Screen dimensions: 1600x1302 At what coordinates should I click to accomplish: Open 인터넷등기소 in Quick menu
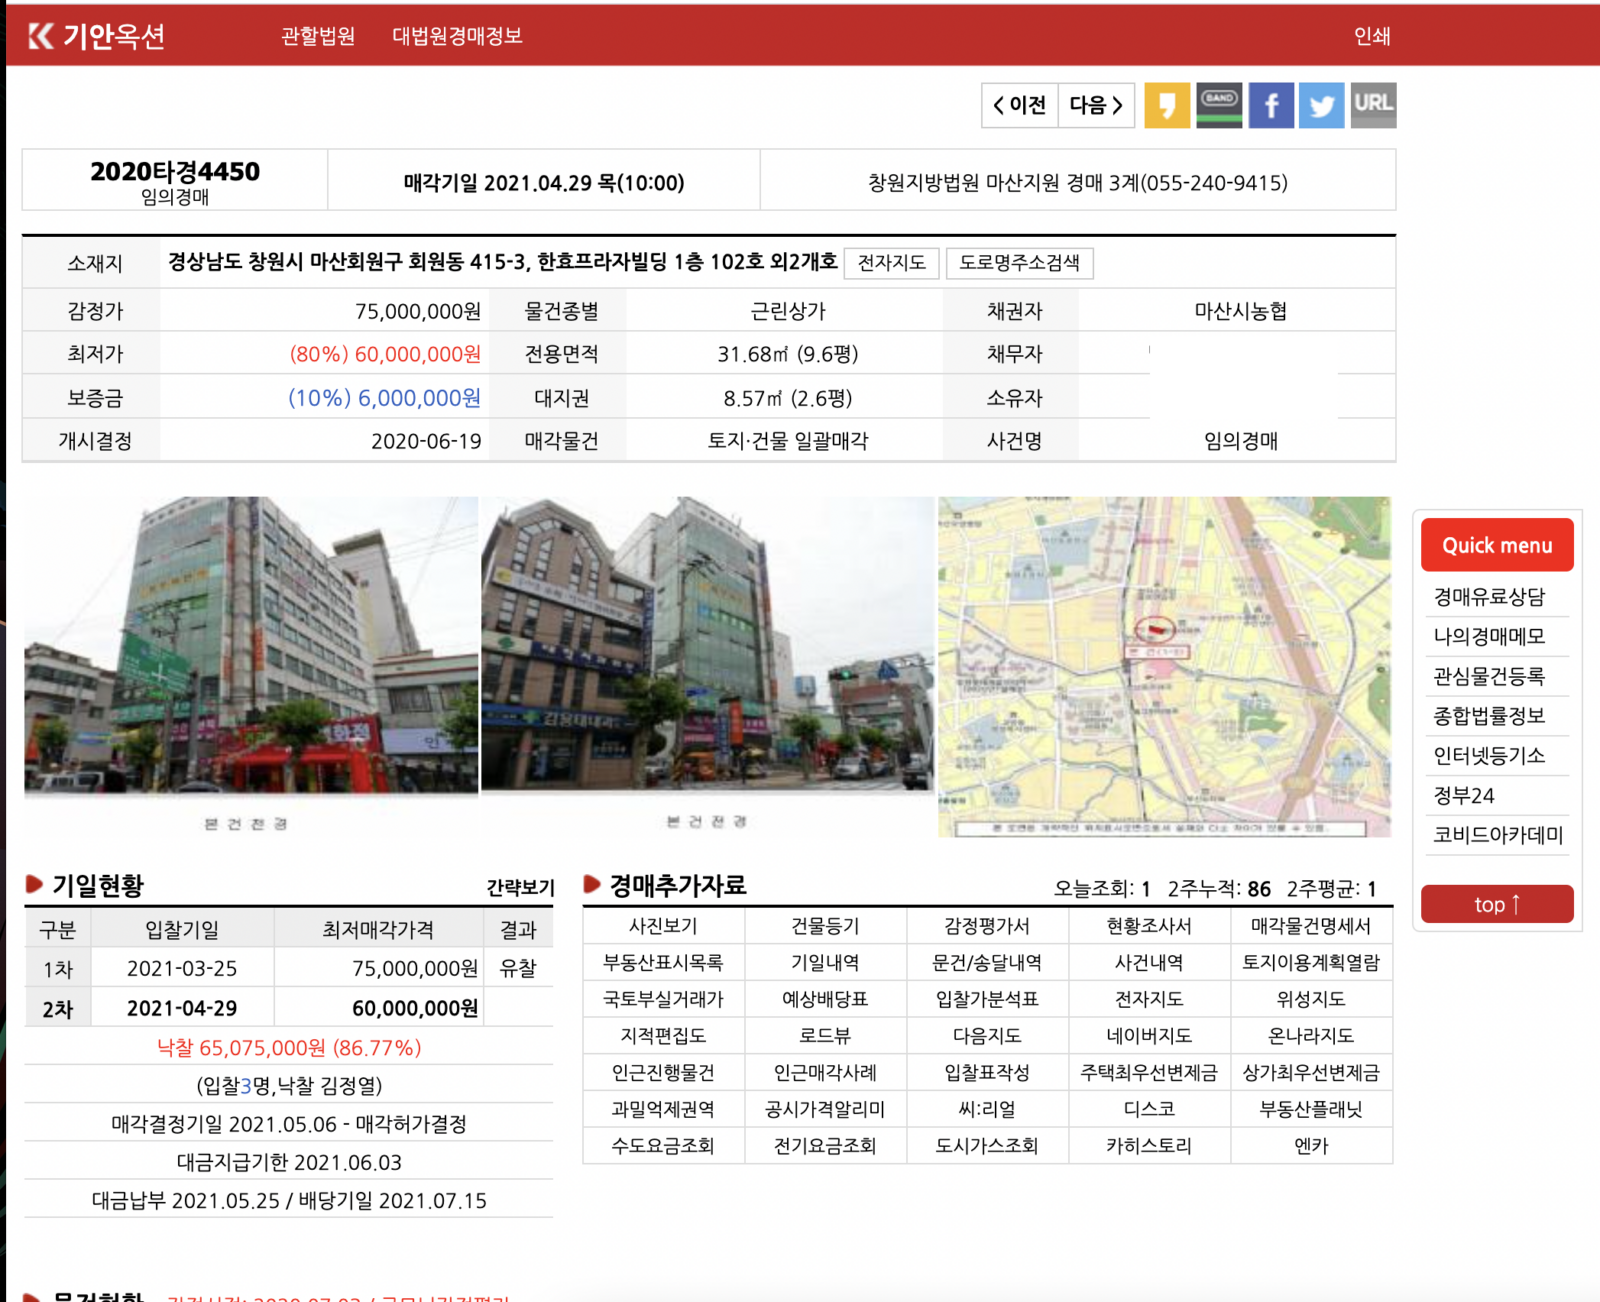pos(1490,755)
